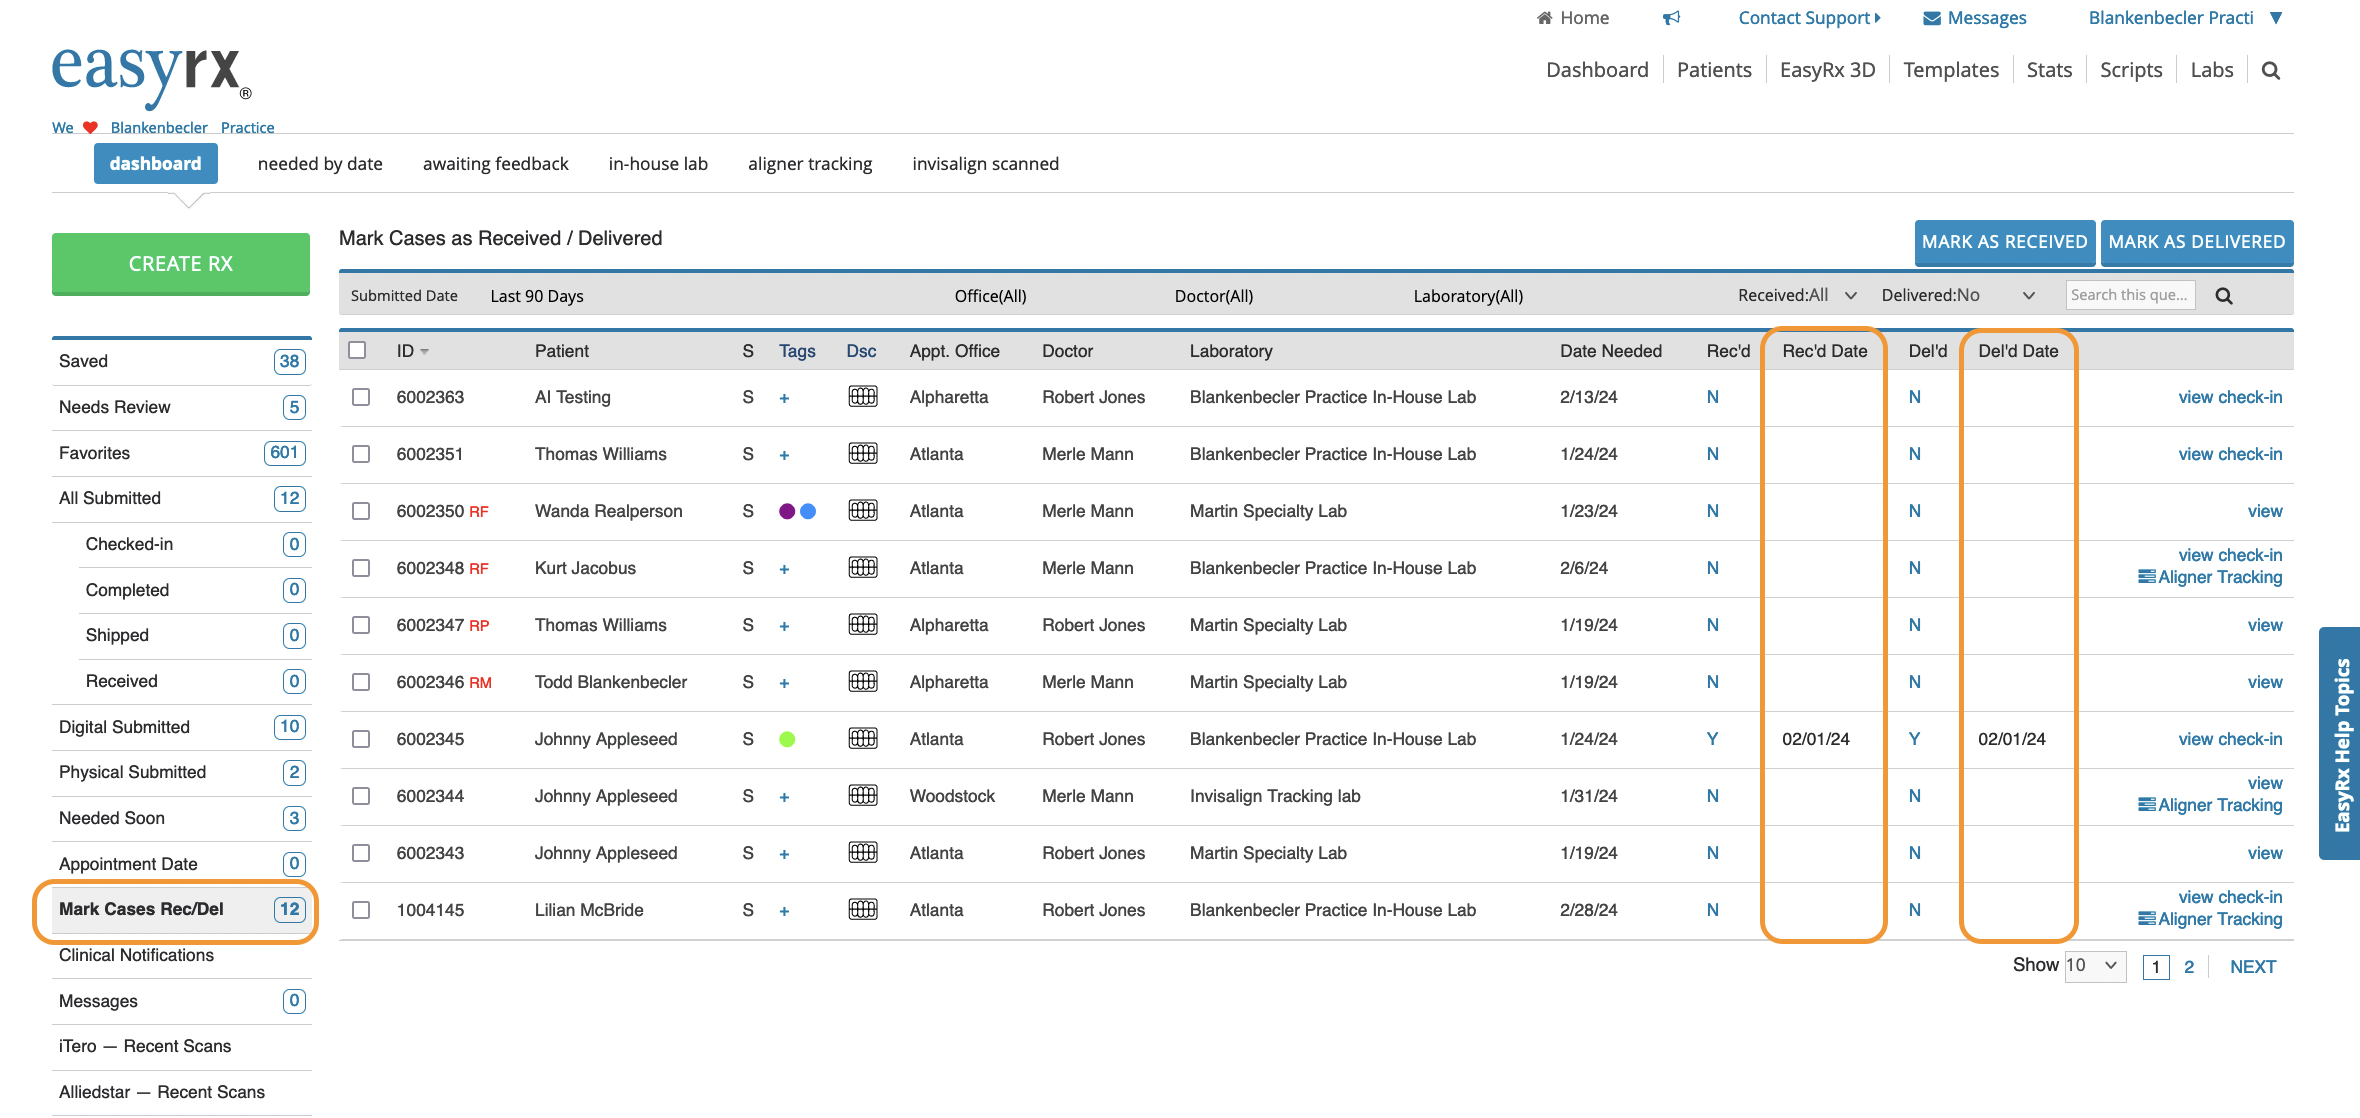The width and height of the screenshot is (2360, 1118).
Task: Open Dsc grid icon for case 6002363
Action: 863,397
